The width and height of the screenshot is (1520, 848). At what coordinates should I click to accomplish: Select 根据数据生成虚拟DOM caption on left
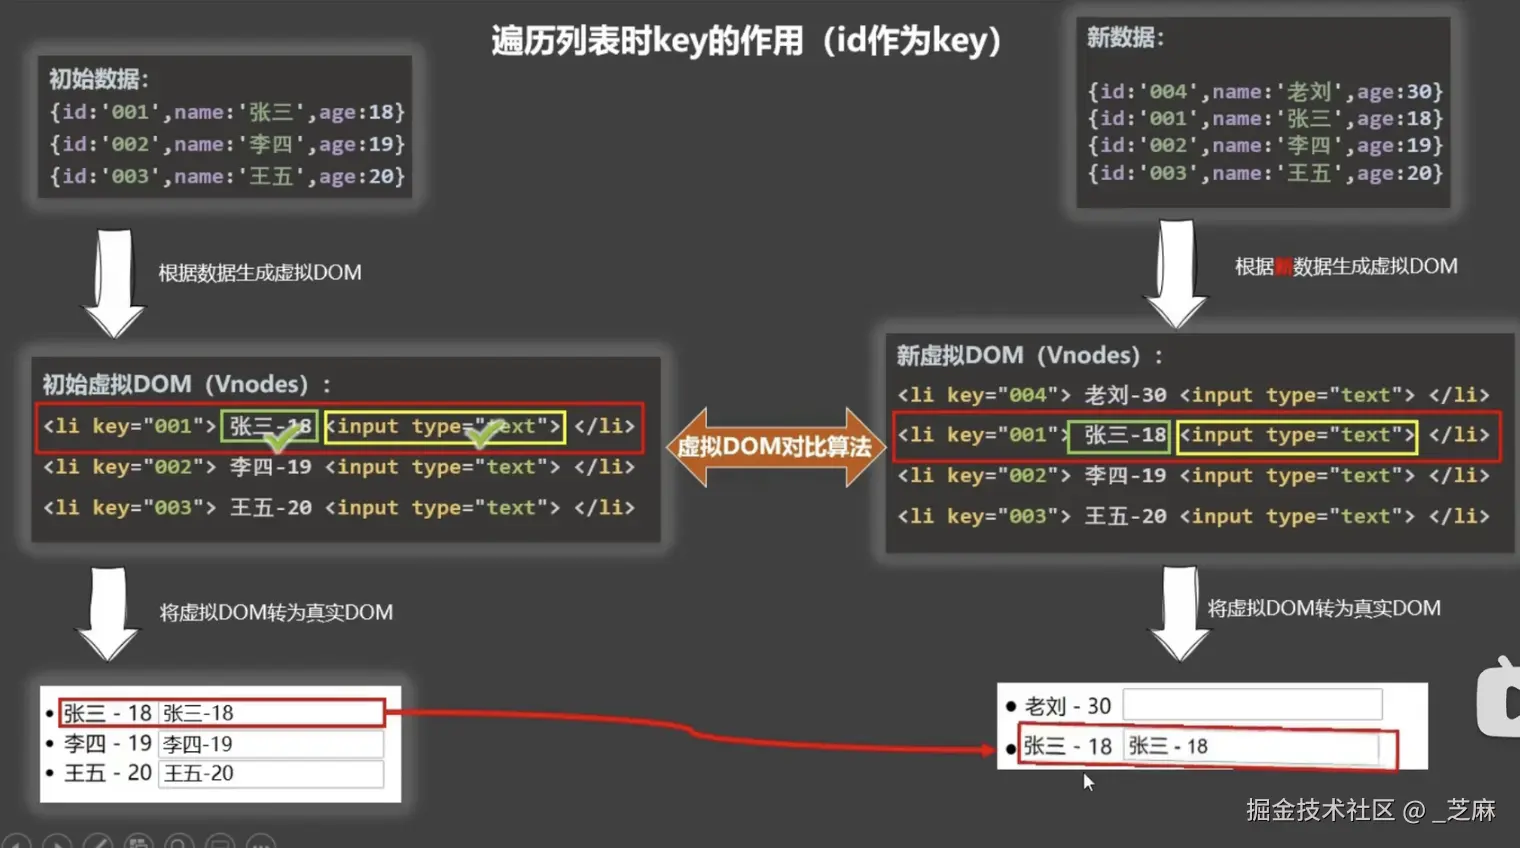pyautogui.click(x=260, y=273)
